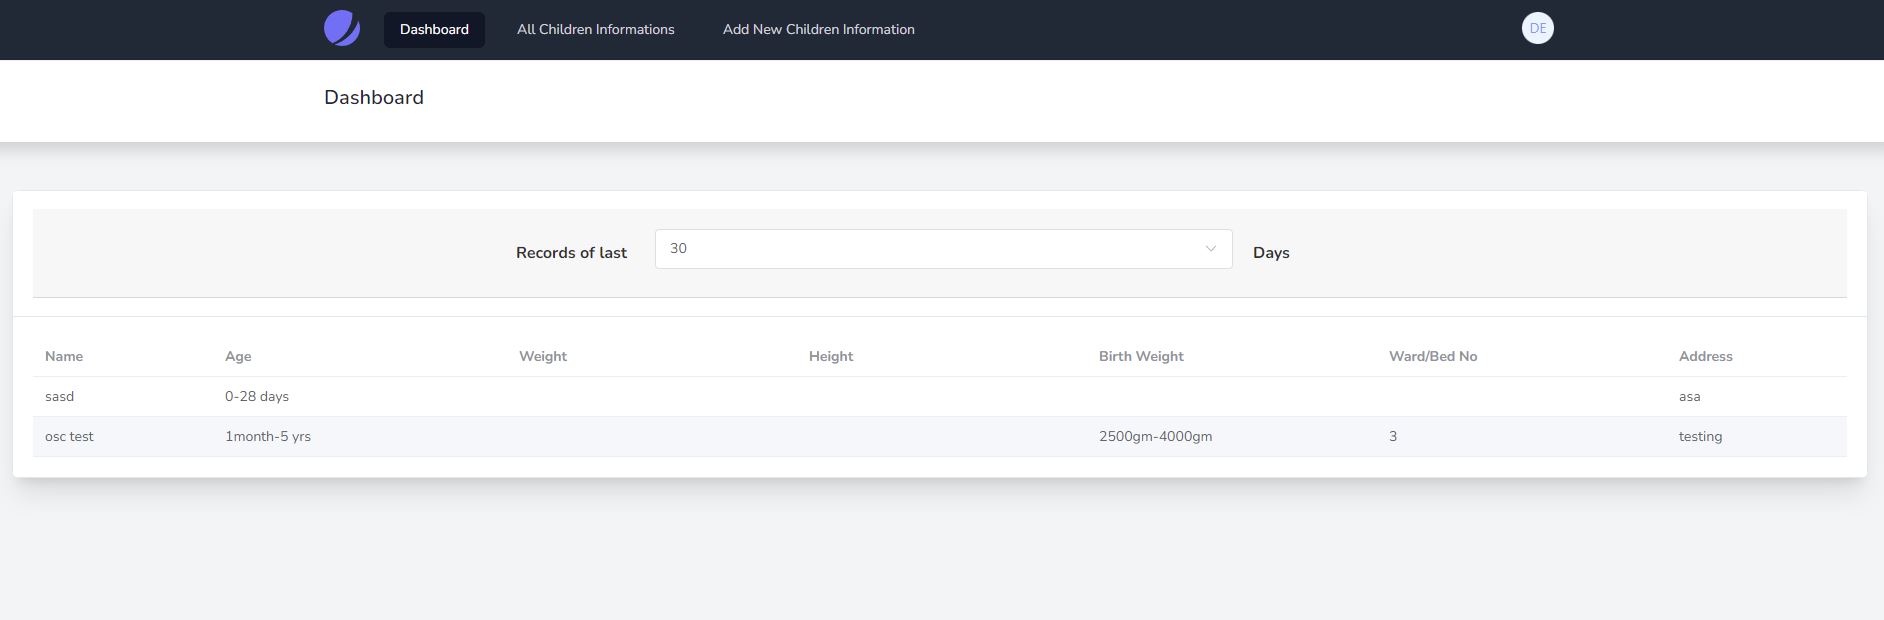Open All Children Informations page
The image size is (1884, 620).
(x=595, y=30)
